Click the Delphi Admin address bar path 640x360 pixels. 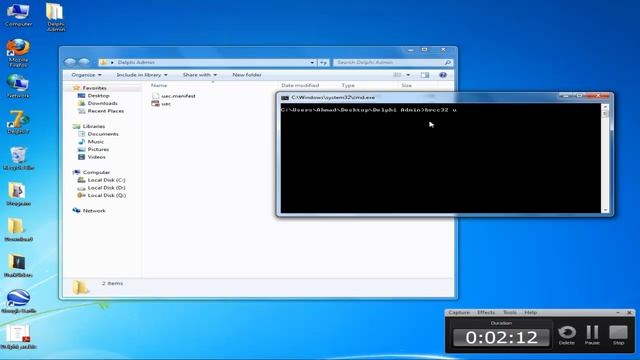136,62
